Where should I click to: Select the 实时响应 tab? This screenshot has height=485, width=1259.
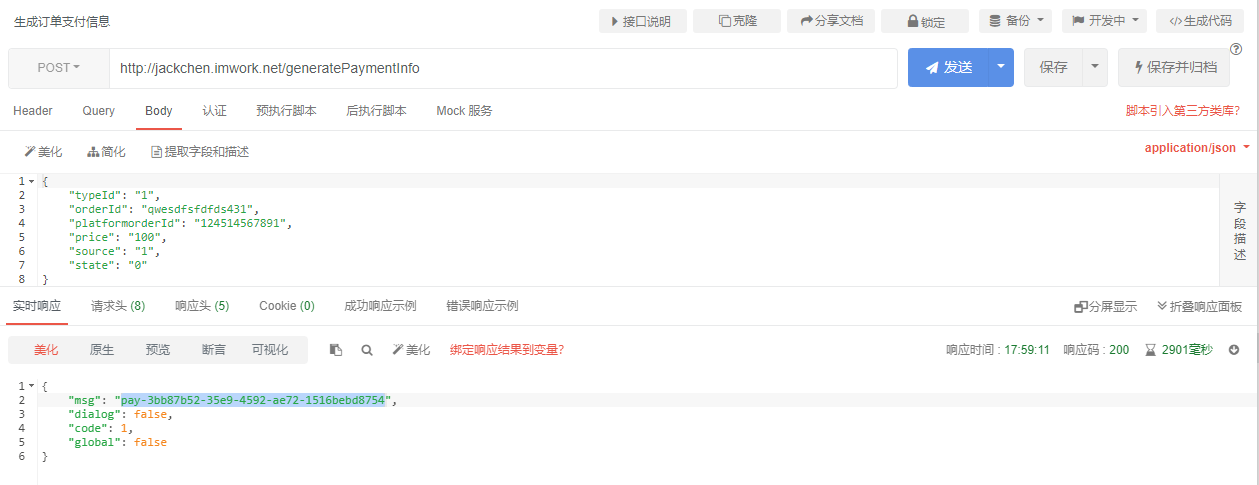coord(37,306)
